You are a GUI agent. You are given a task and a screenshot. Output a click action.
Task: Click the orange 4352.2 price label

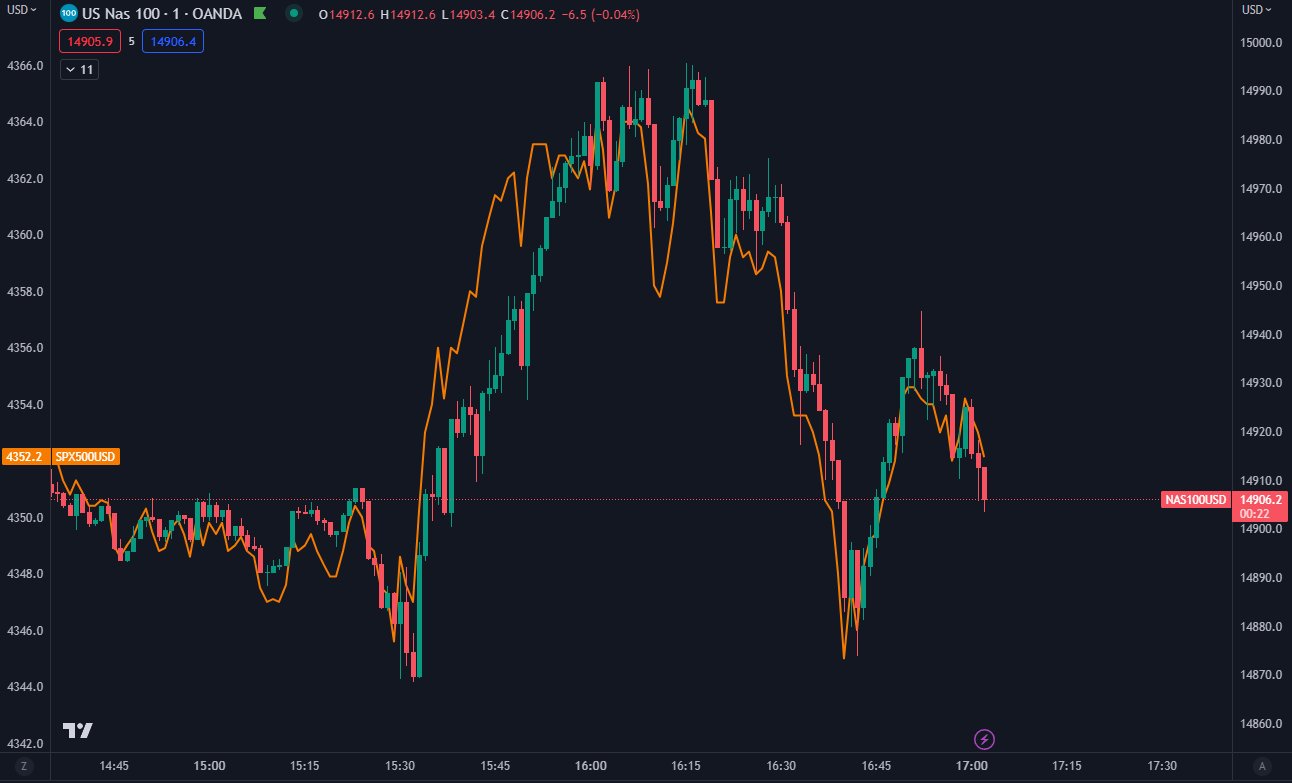click(24, 457)
